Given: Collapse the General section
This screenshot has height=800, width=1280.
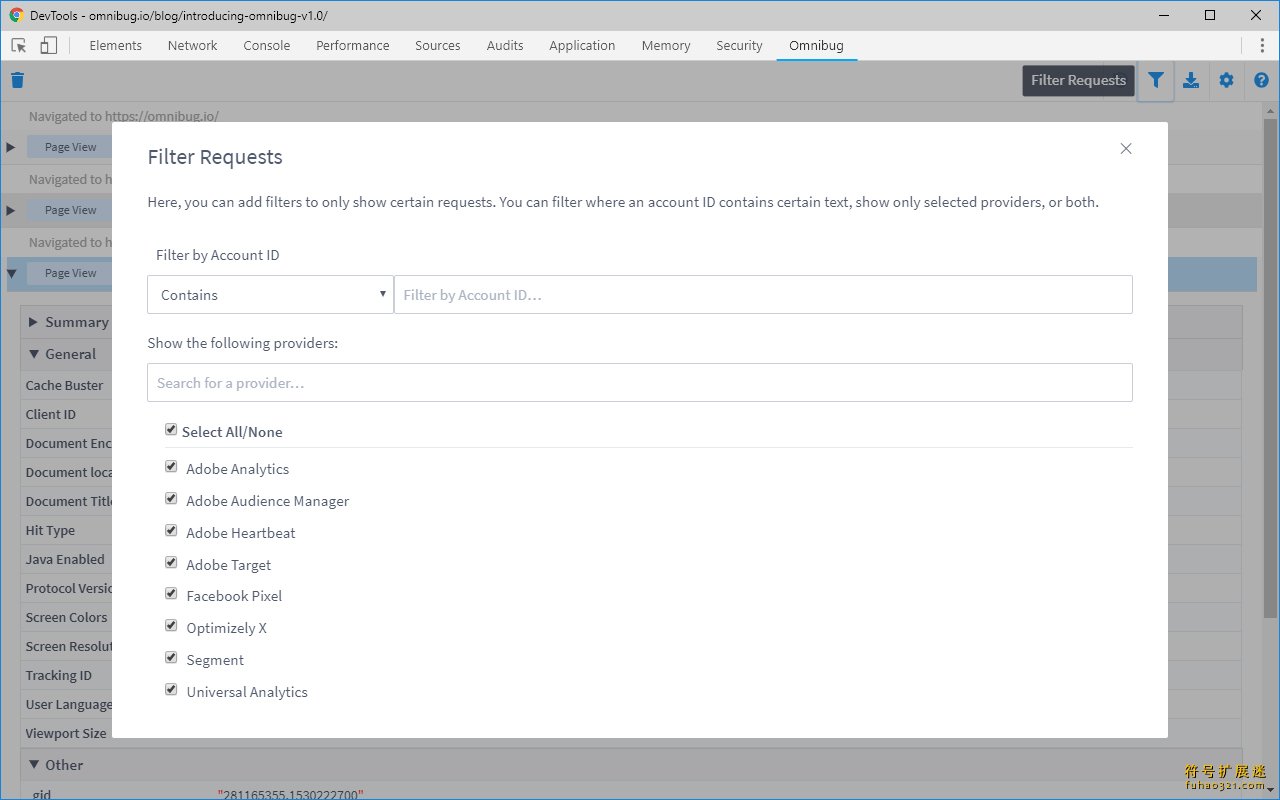Looking at the screenshot, I should 34,354.
